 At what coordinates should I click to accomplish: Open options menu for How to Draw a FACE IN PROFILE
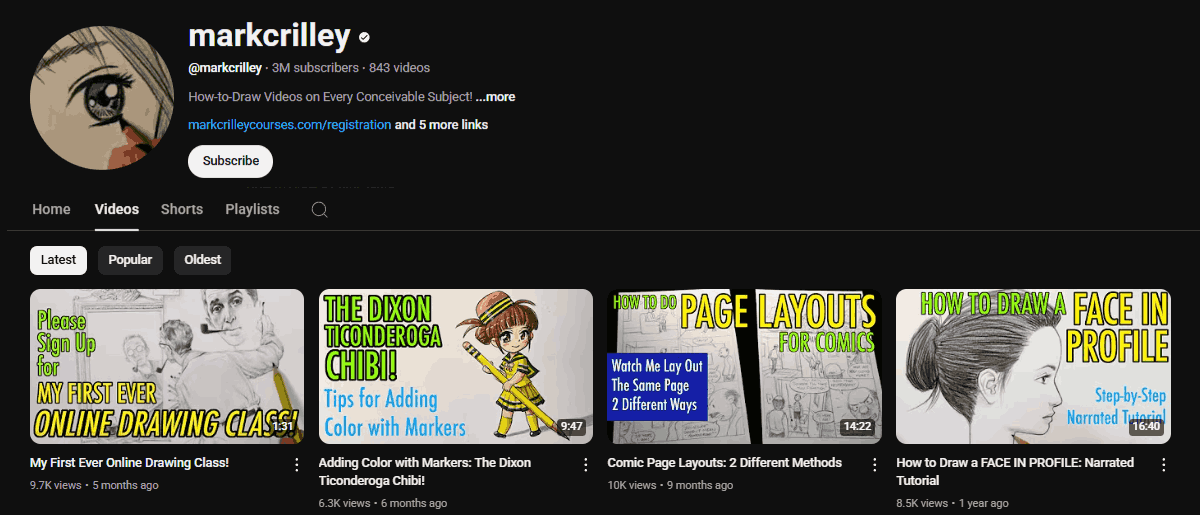[x=1164, y=465]
